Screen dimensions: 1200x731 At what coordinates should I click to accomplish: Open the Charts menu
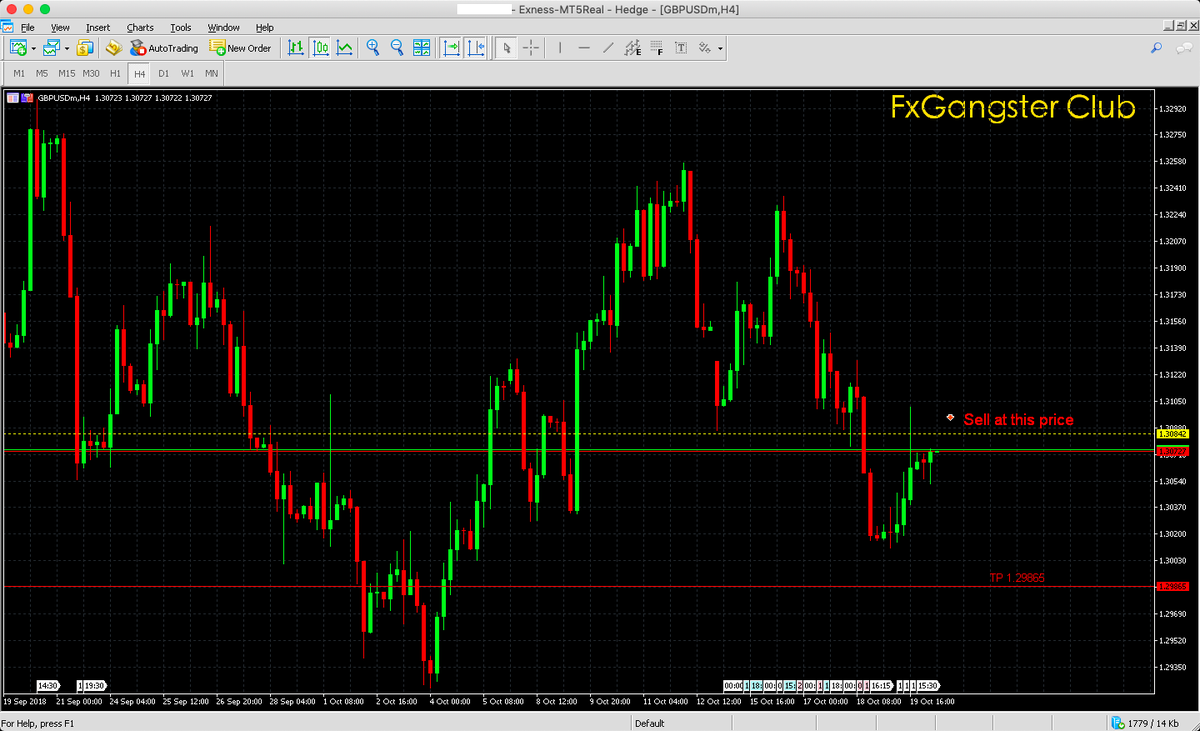[x=140, y=27]
